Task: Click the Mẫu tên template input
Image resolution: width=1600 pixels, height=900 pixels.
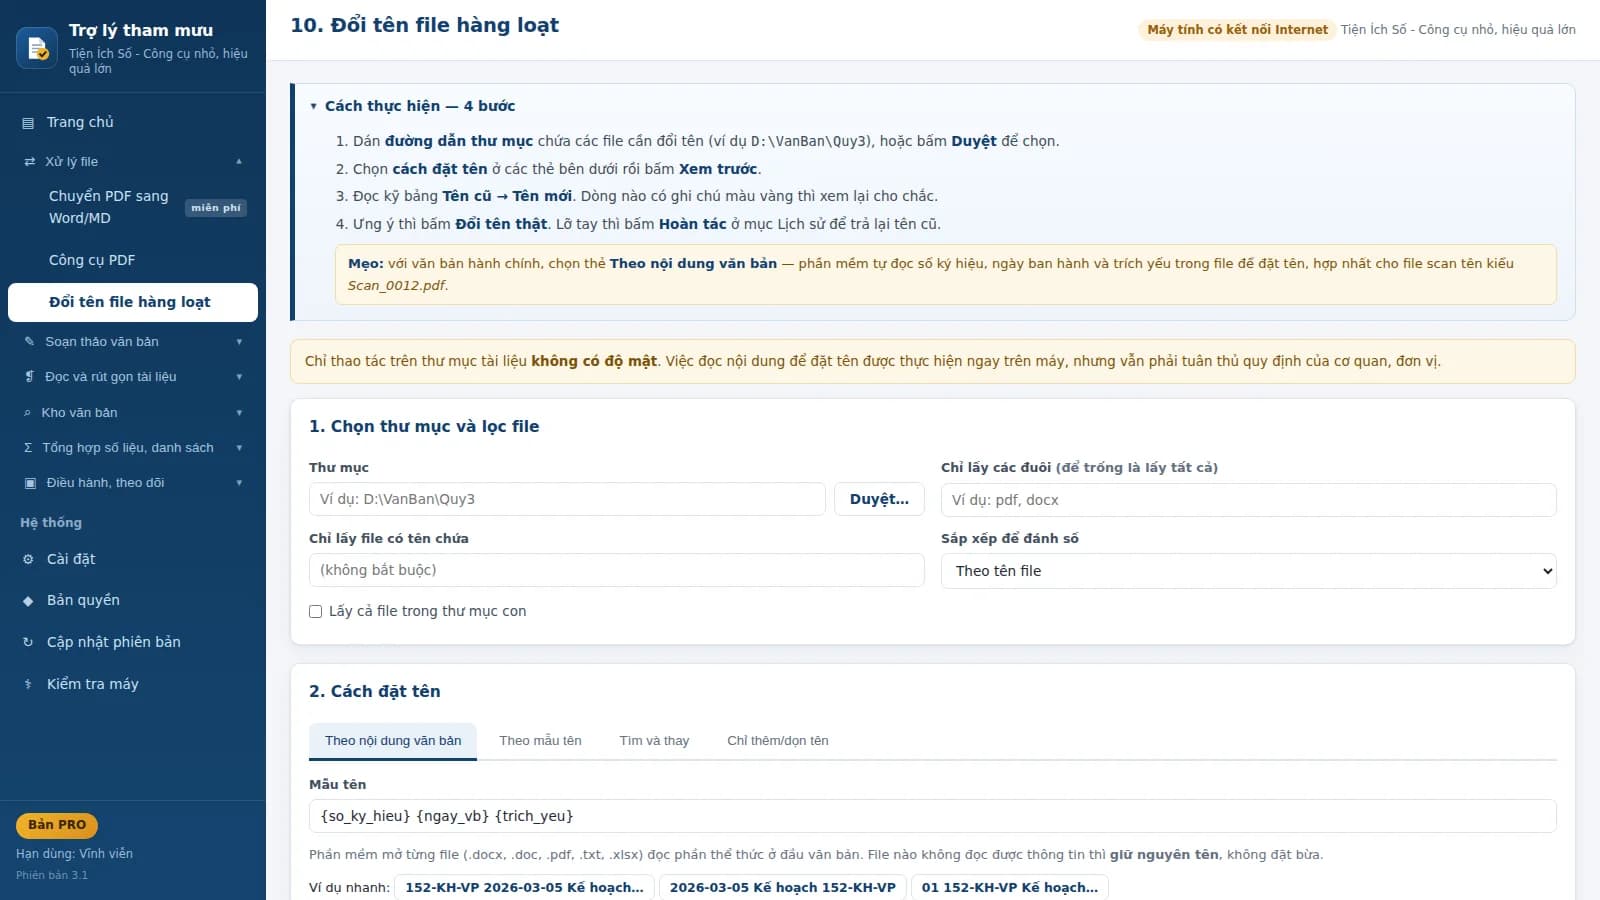Action: click(932, 816)
